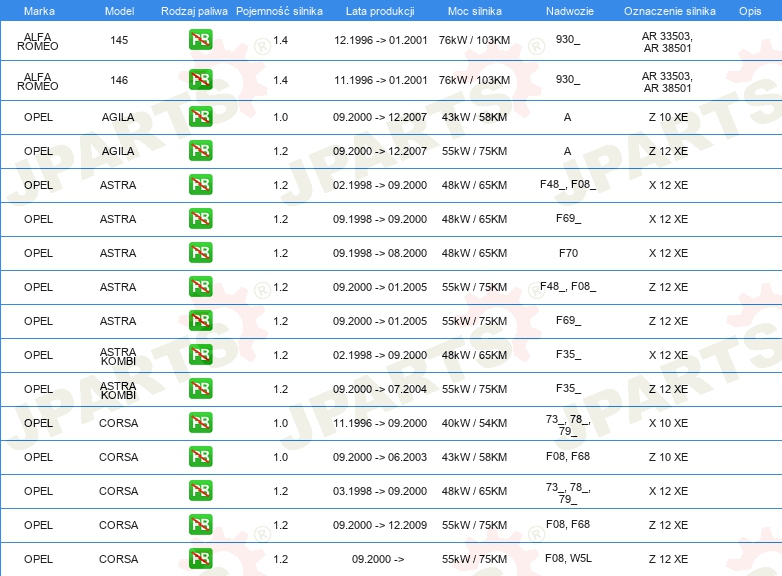Select 'Z 10 XE' in the Agila row

point(668,117)
